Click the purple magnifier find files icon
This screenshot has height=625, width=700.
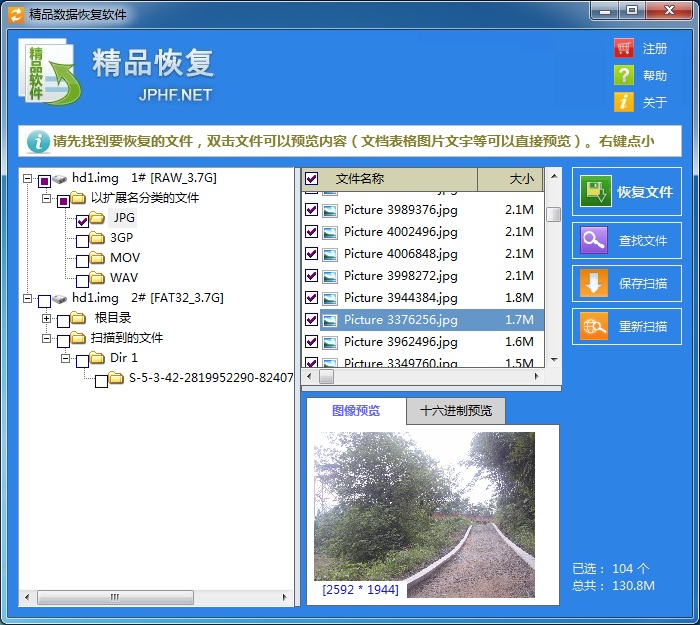594,240
